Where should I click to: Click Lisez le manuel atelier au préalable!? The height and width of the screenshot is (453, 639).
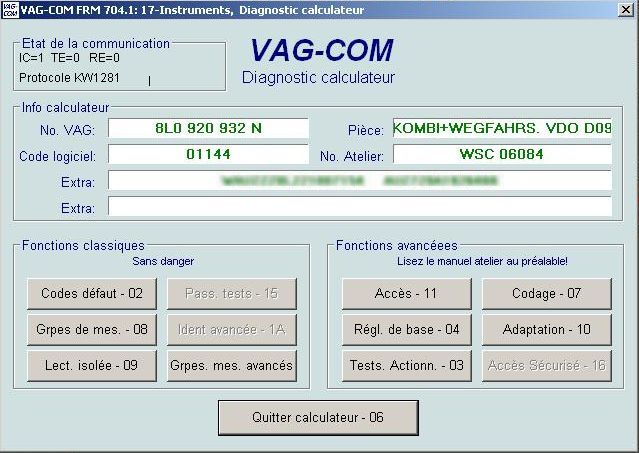pos(482,261)
